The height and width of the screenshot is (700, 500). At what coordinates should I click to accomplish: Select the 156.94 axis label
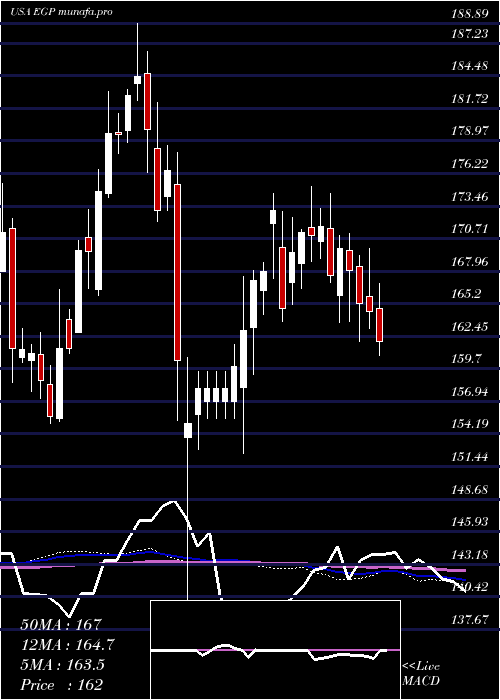[x=469, y=392]
